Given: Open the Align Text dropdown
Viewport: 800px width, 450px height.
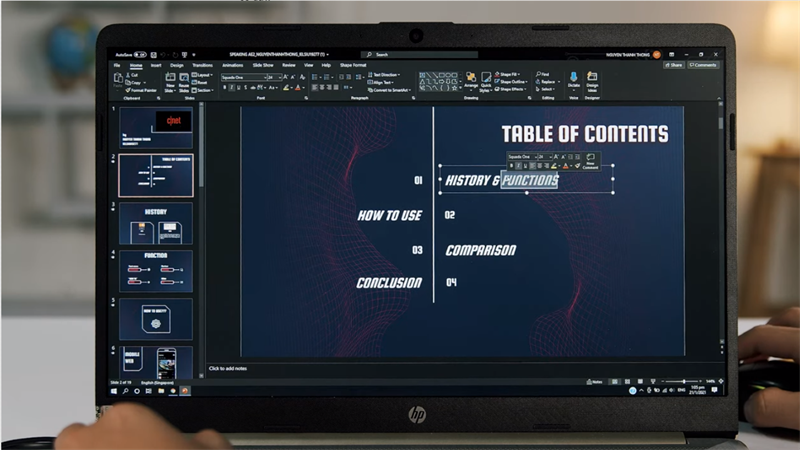Looking at the screenshot, I should pos(380,83).
